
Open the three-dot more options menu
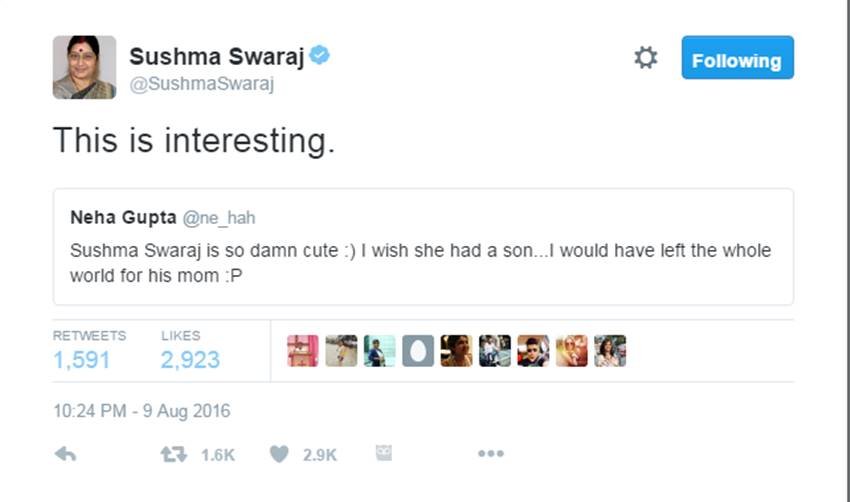[x=490, y=454]
